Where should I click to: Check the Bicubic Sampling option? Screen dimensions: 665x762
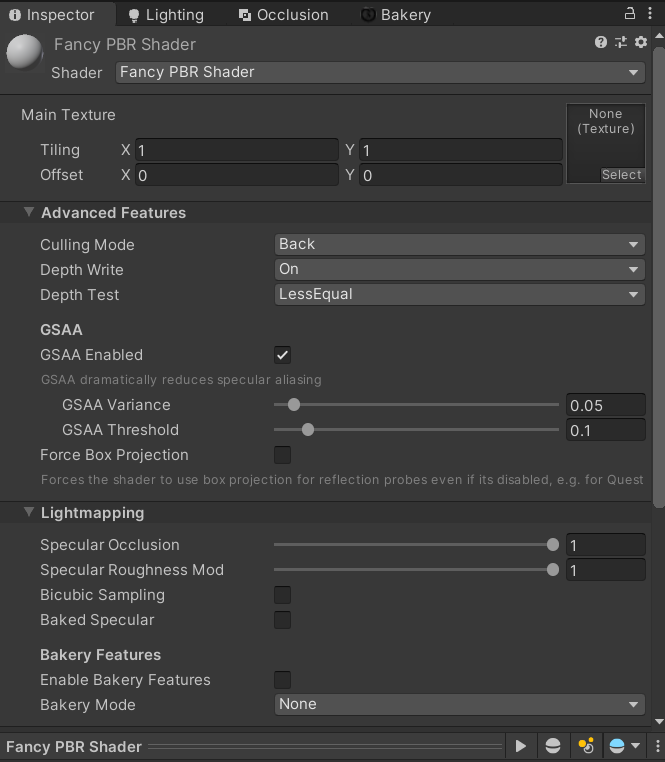(x=283, y=595)
